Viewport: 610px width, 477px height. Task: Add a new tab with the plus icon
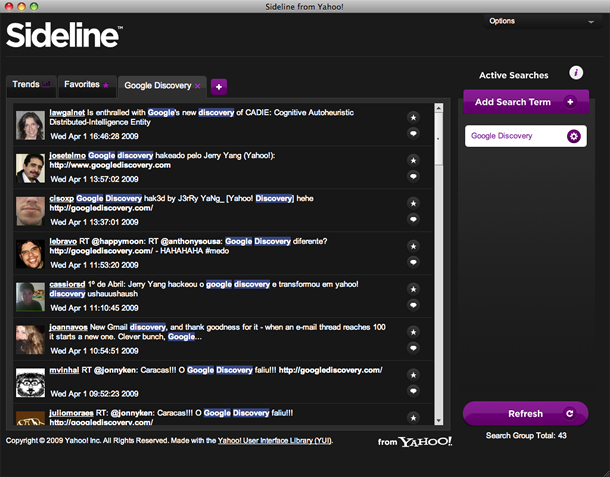[219, 87]
